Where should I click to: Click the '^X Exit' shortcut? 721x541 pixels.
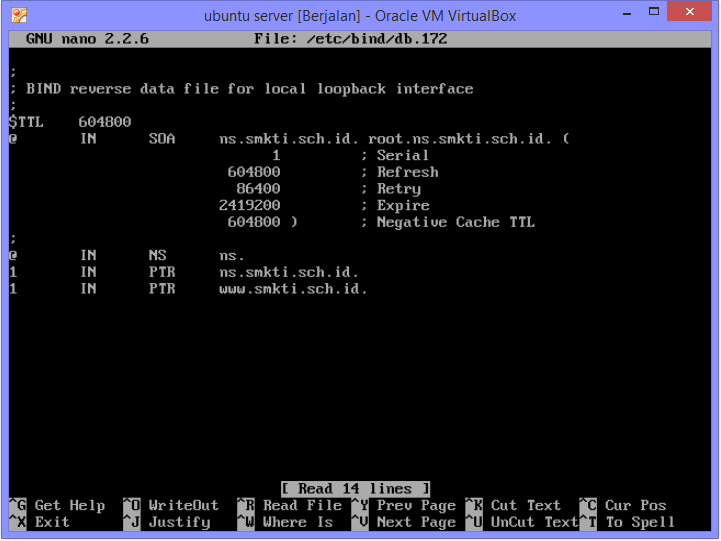[40, 522]
